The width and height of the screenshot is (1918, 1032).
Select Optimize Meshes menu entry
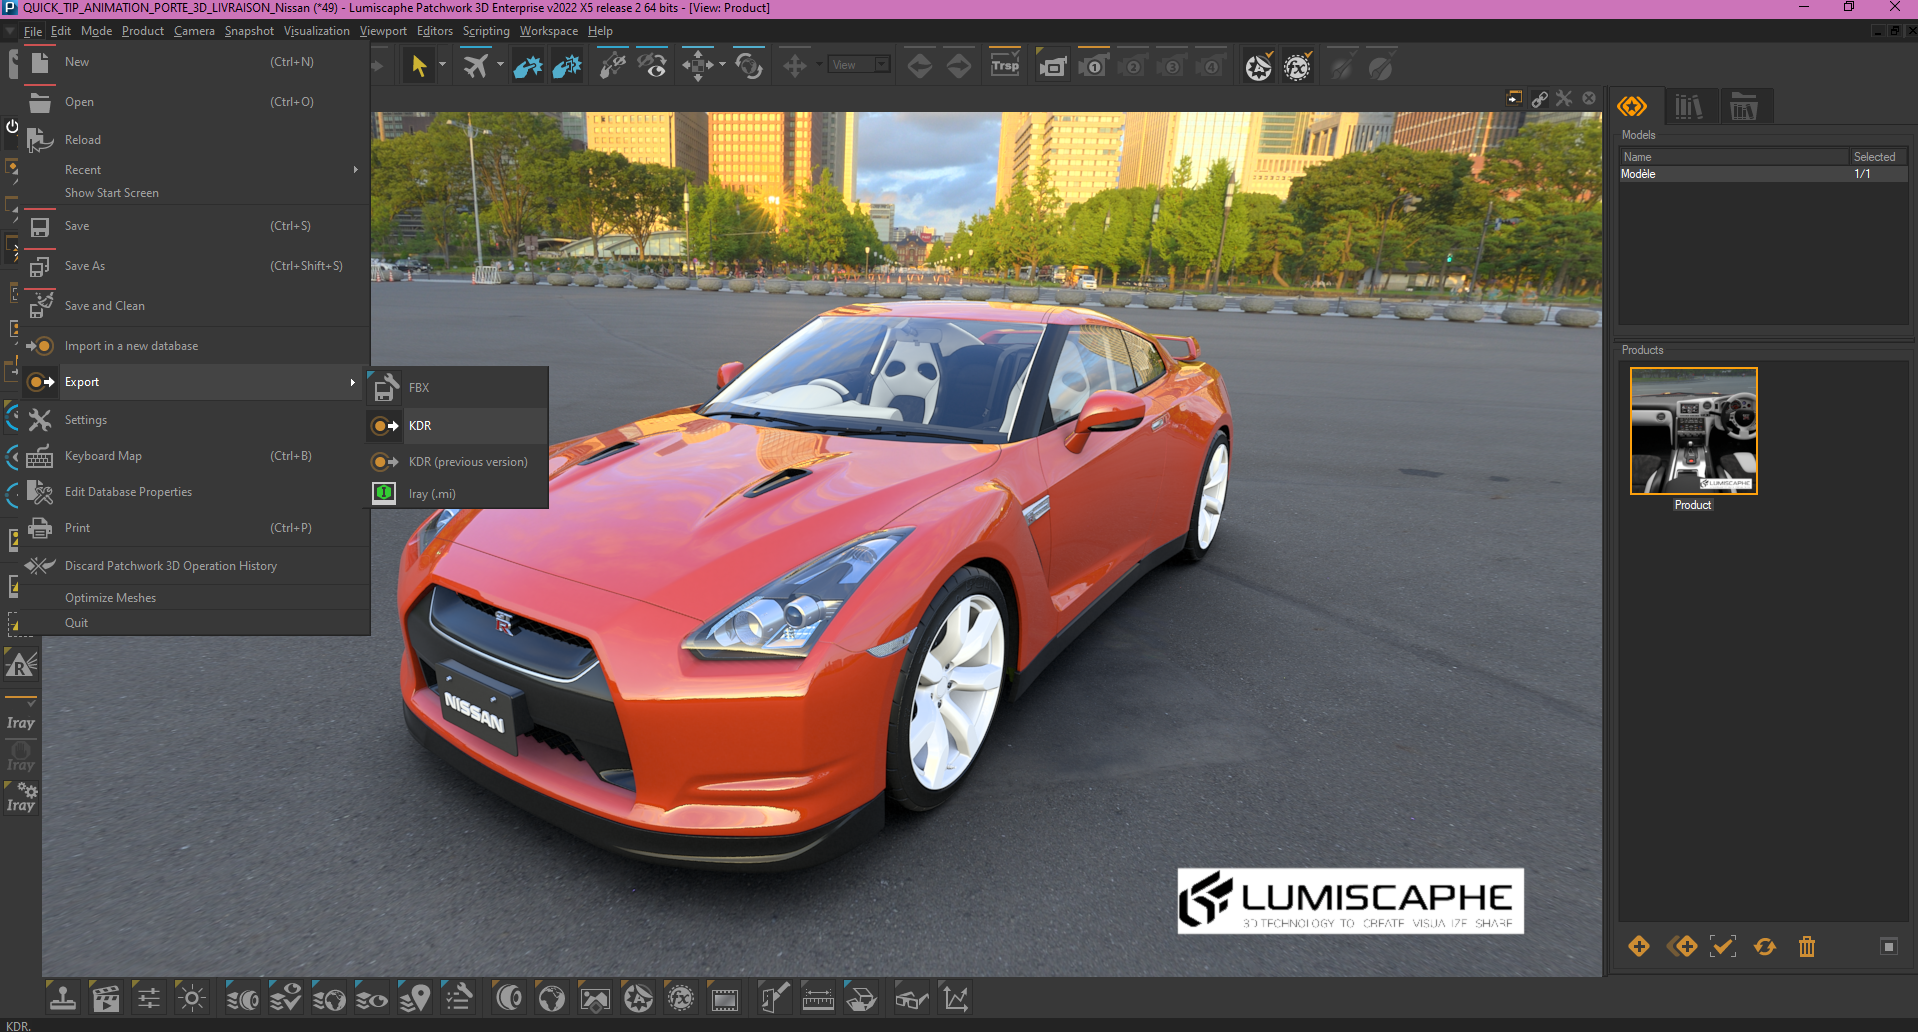(196, 598)
